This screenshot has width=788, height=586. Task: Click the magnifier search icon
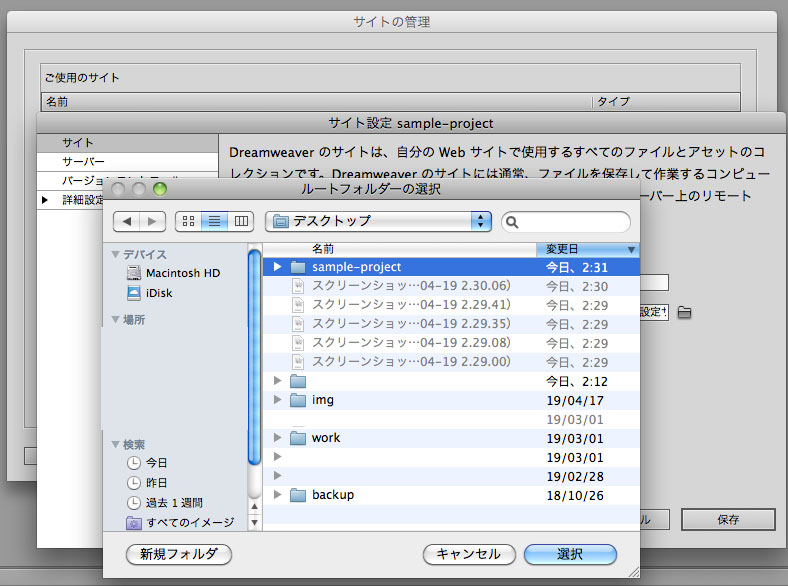(512, 222)
